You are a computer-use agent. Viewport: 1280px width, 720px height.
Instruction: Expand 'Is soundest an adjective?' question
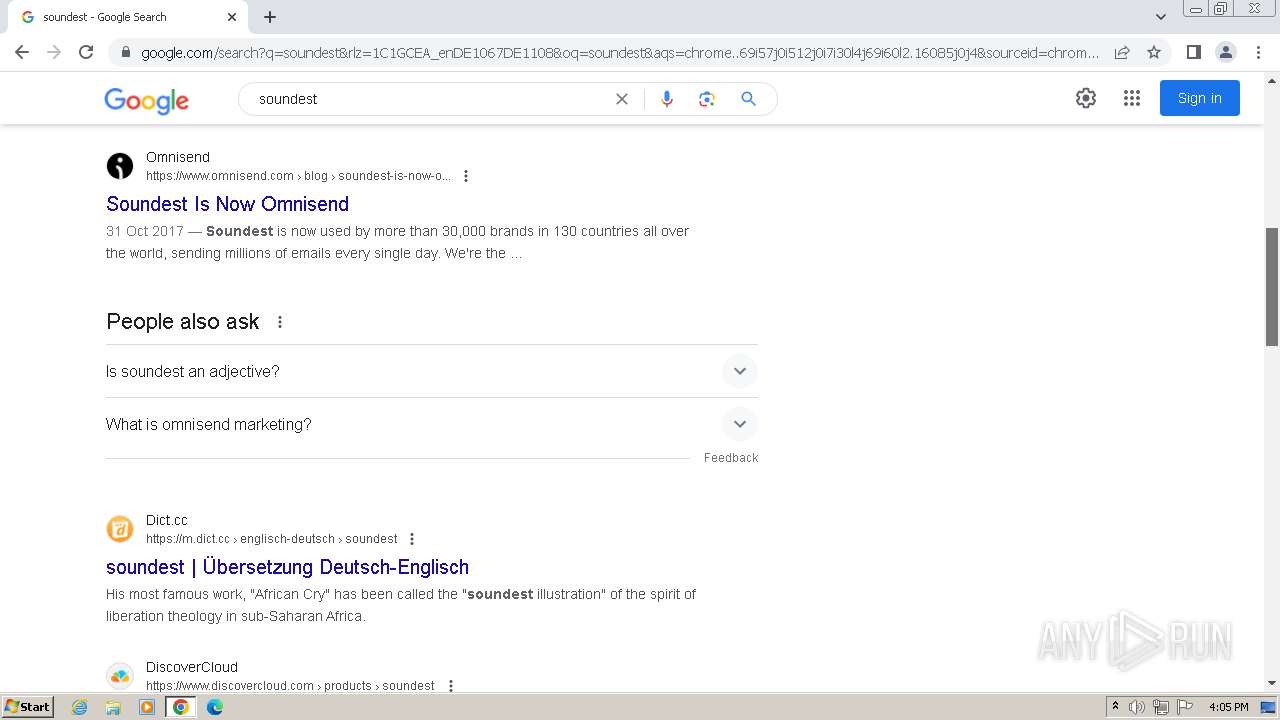tap(432, 371)
